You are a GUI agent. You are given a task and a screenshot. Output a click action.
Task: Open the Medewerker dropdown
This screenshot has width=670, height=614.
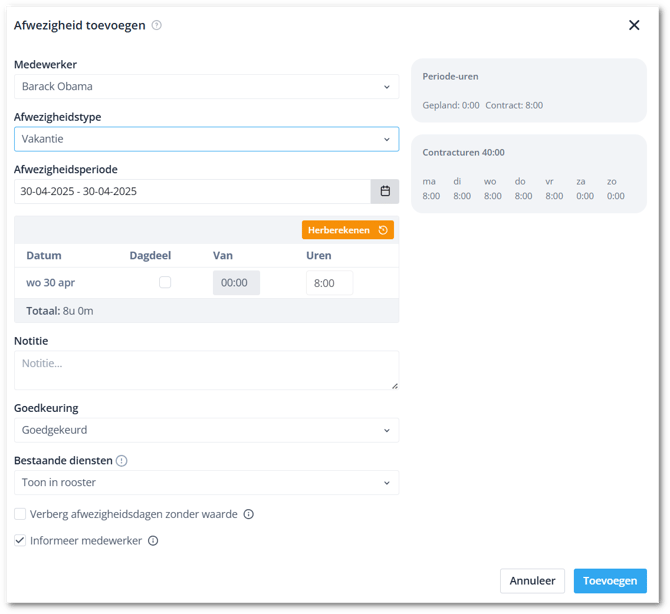click(206, 87)
